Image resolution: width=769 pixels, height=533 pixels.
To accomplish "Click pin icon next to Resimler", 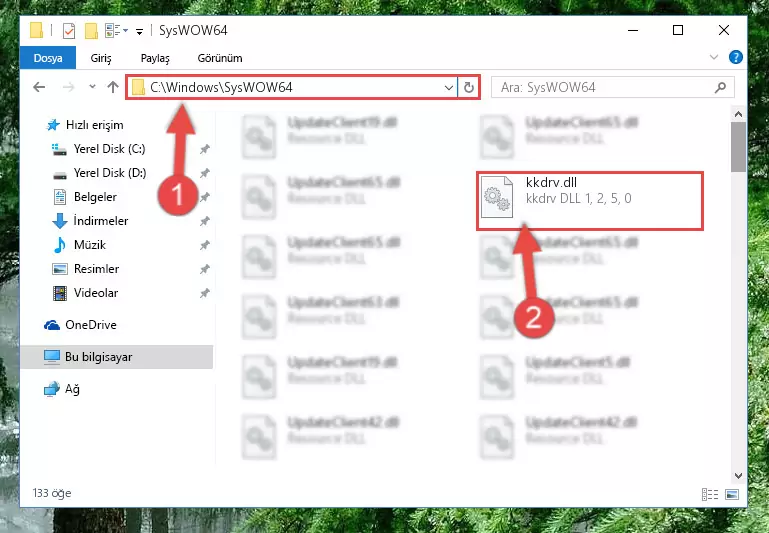I will 205,269.
